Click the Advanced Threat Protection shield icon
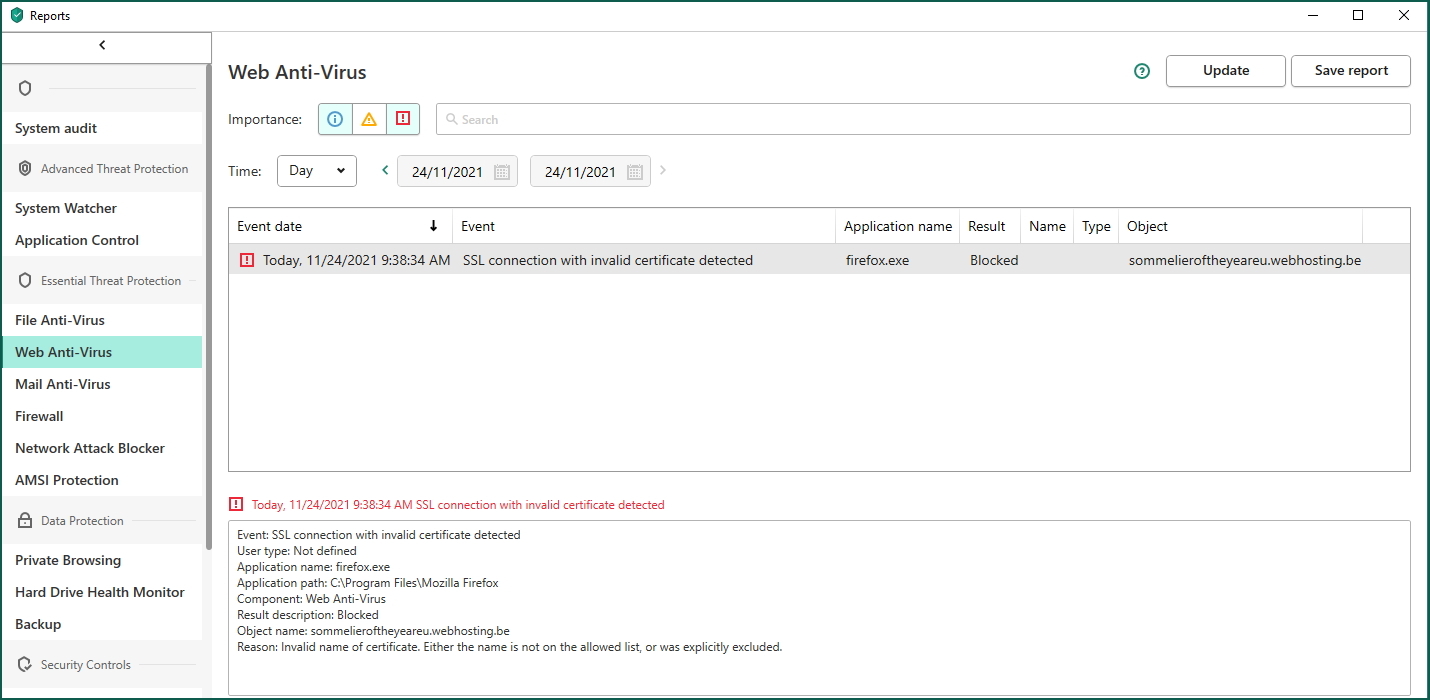This screenshot has height=700, width=1430. pyautogui.click(x=25, y=169)
